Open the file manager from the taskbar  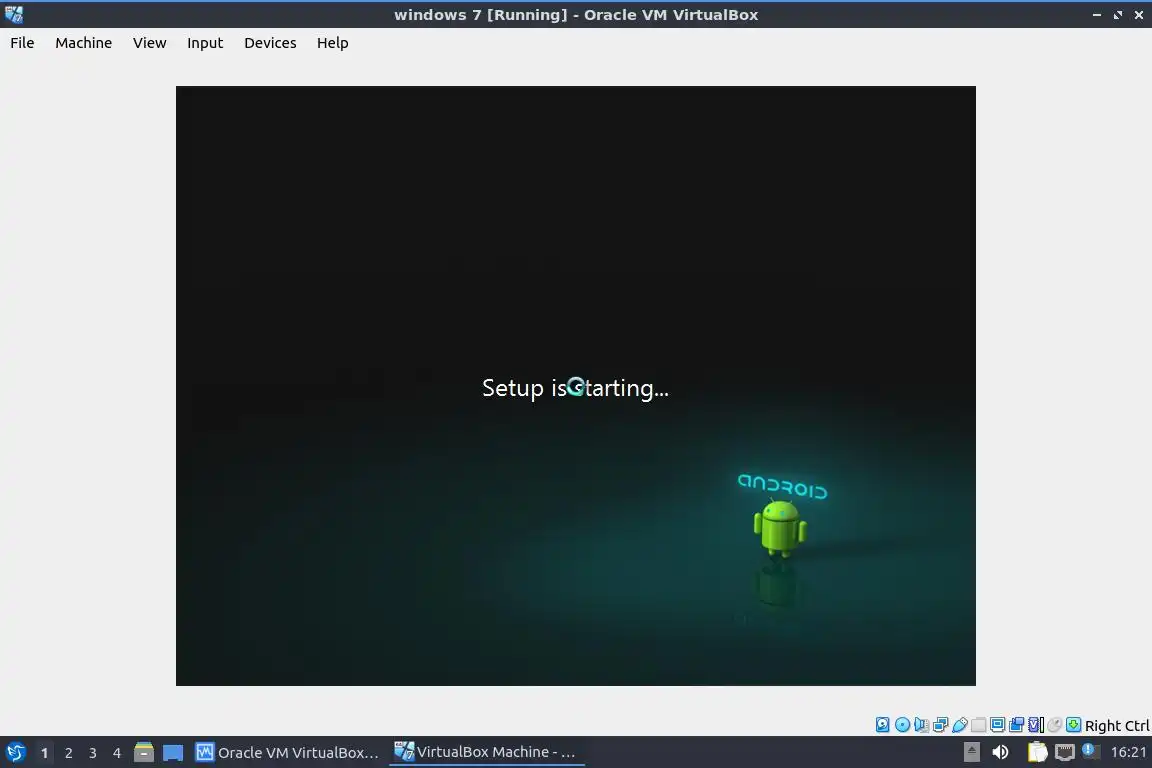[x=144, y=752]
